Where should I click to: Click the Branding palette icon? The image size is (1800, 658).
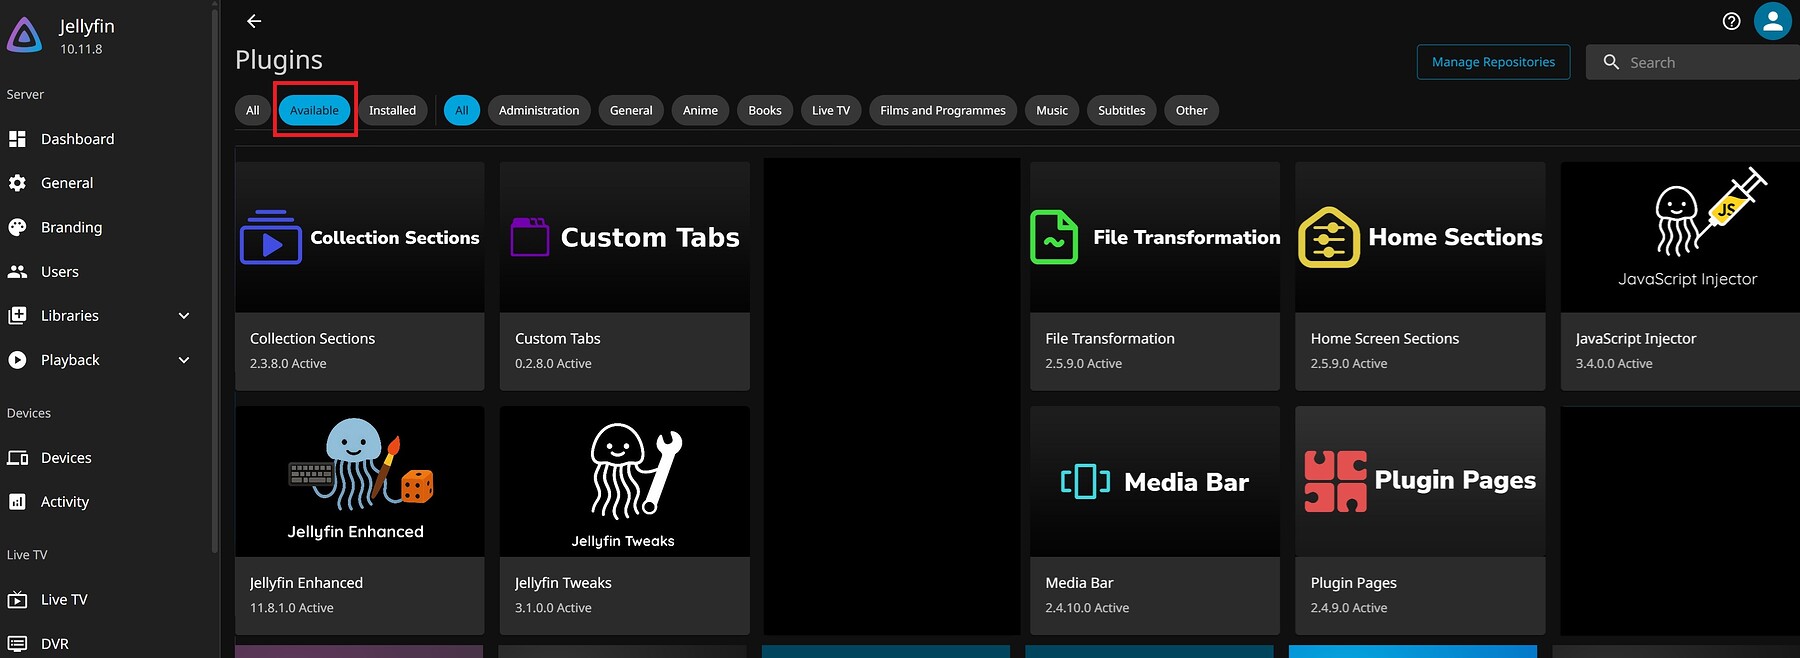(17, 227)
